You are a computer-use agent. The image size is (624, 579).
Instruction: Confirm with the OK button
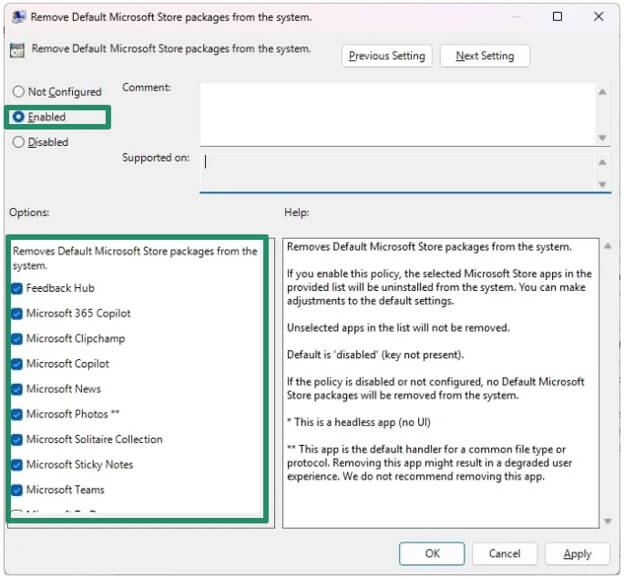click(432, 554)
